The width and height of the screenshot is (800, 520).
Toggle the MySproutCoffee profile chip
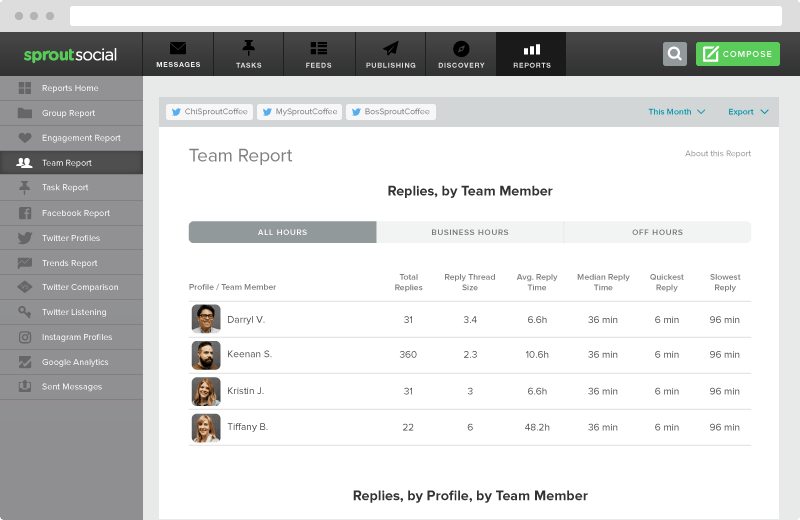click(299, 112)
